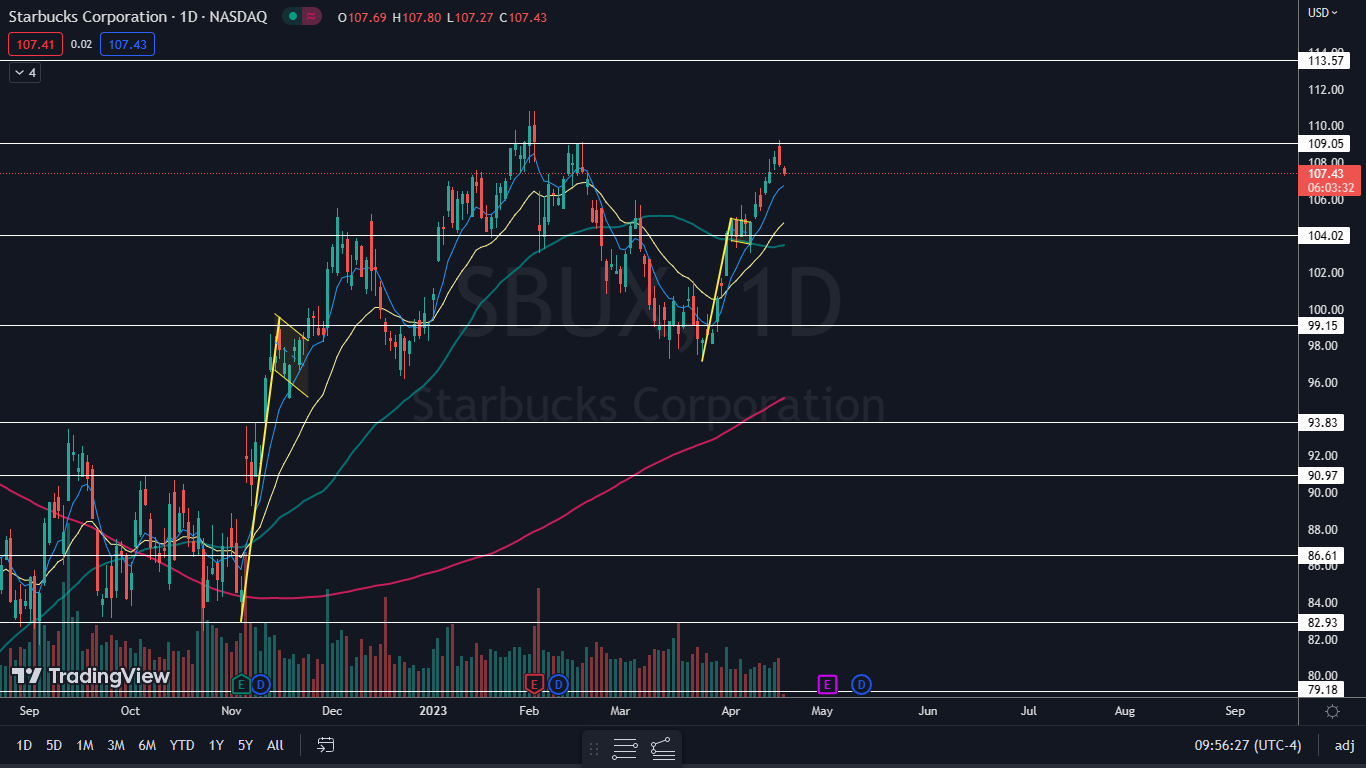The width and height of the screenshot is (1366, 768).
Task: Click the blue 107.43 buy button
Action: point(127,44)
